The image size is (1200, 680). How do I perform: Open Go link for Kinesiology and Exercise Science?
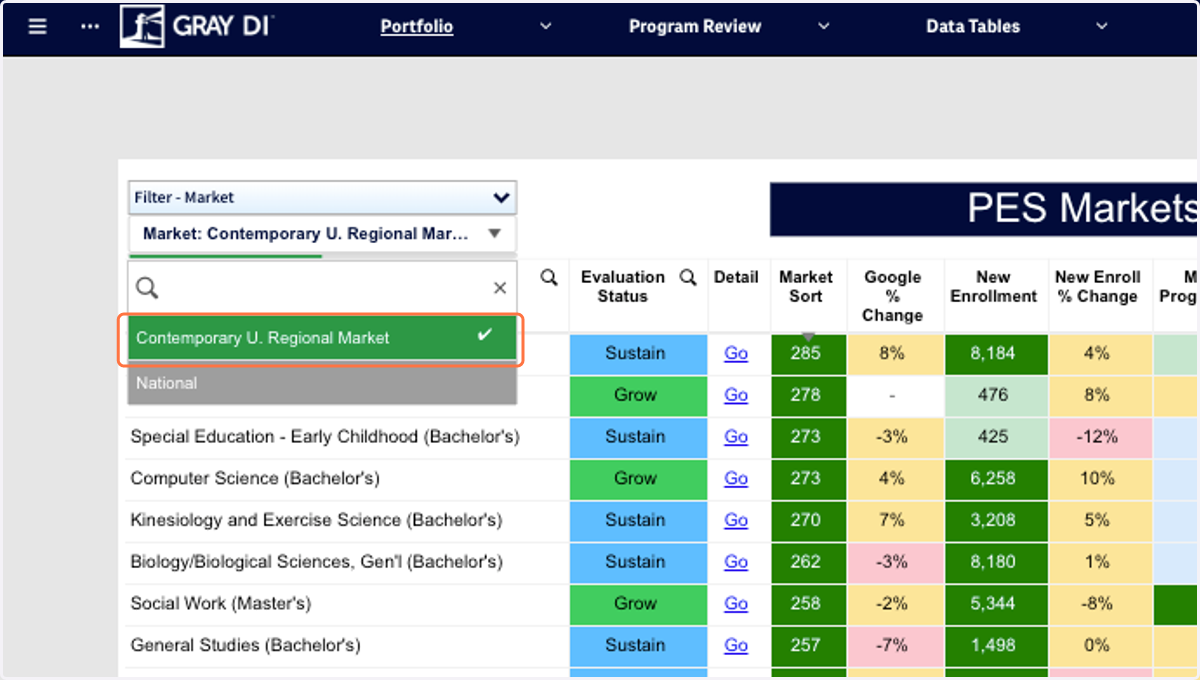[736, 520]
